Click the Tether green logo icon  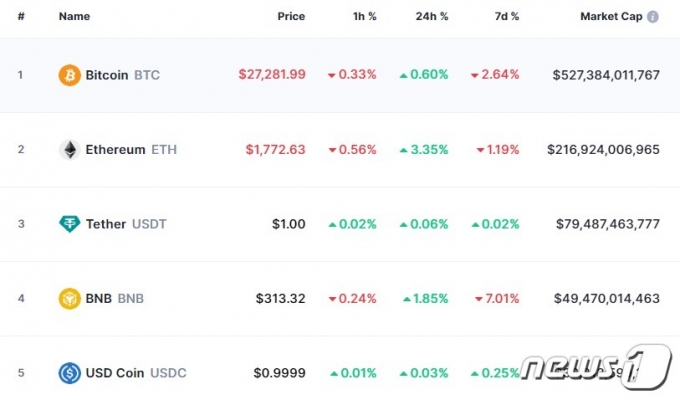tap(69, 224)
